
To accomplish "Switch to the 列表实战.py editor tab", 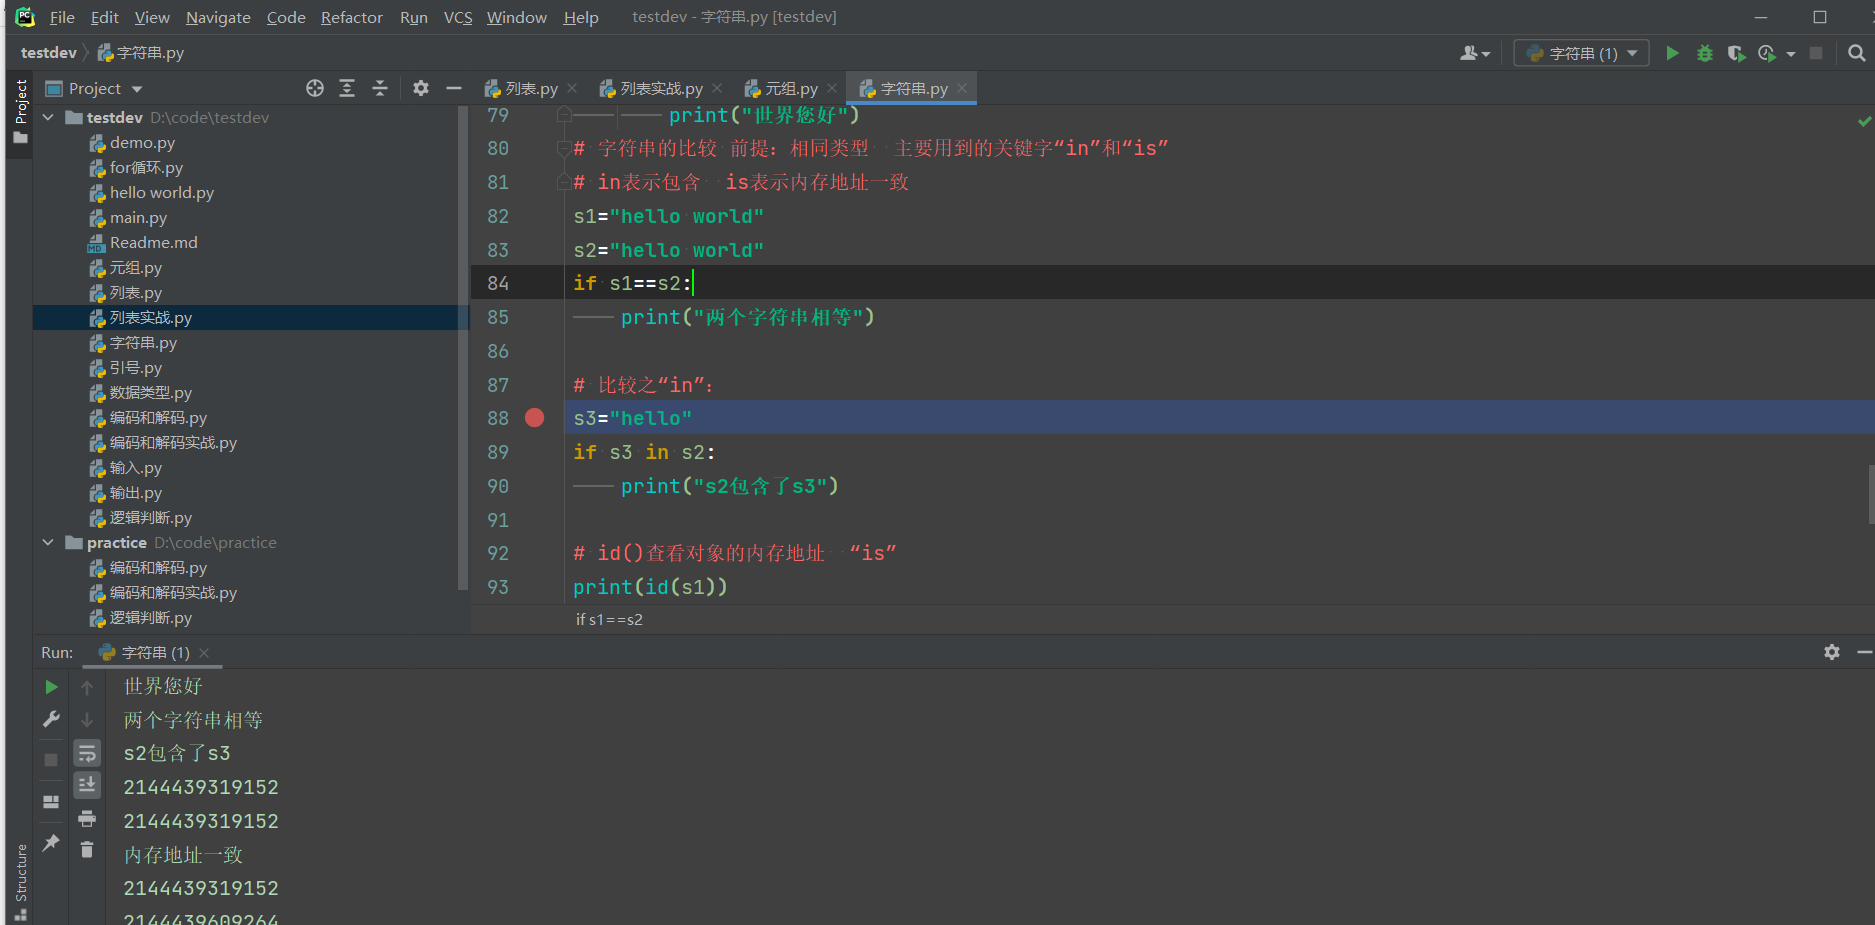I will point(660,88).
